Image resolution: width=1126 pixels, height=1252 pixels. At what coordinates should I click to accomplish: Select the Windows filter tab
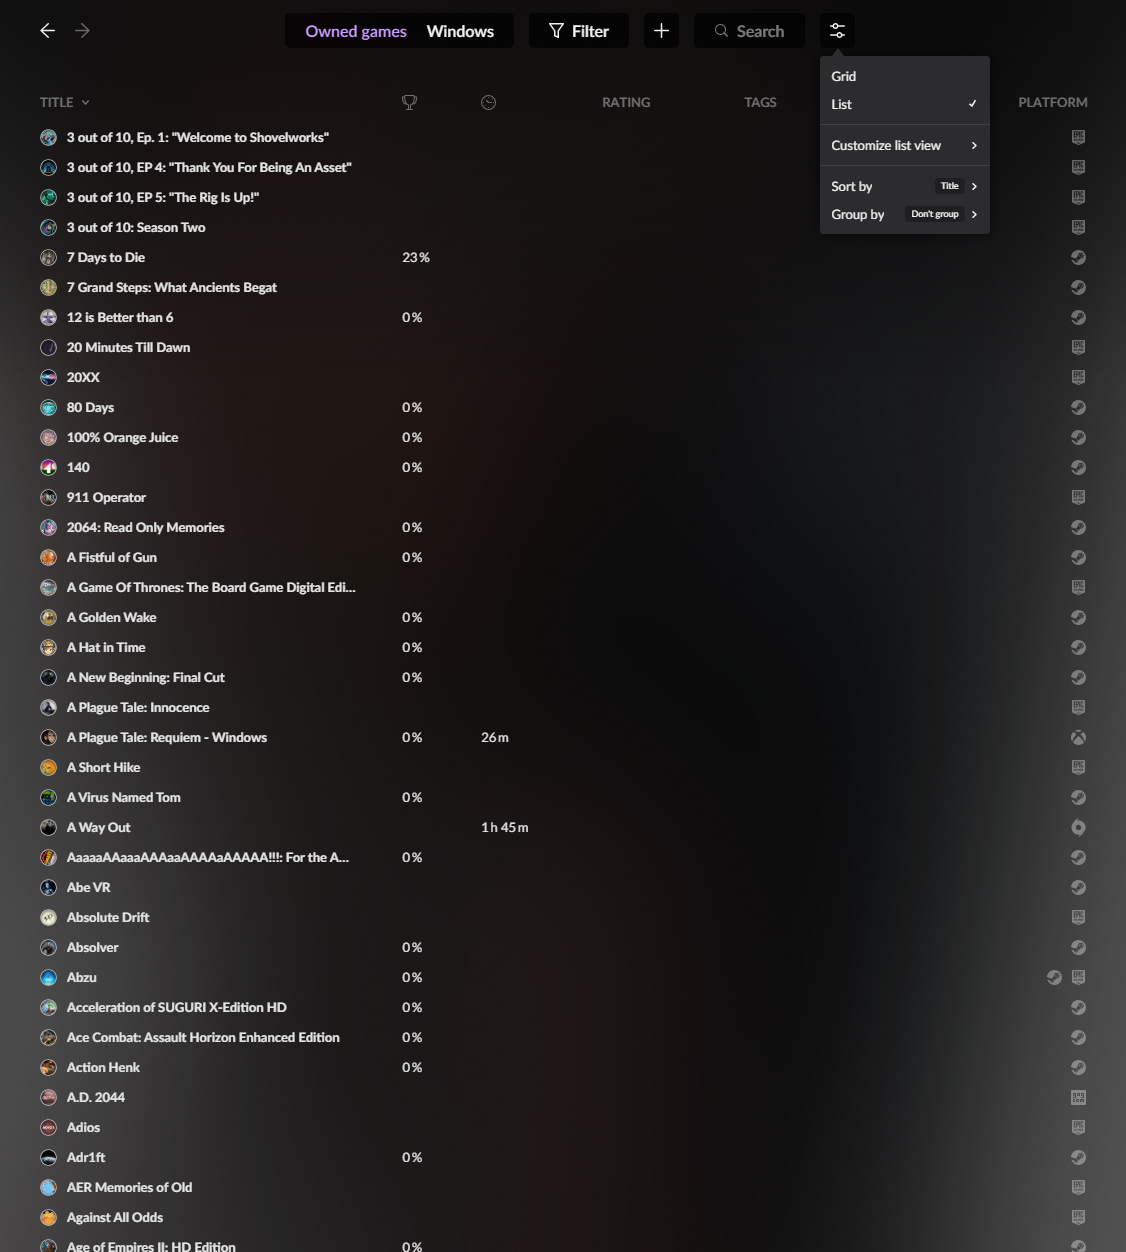pyautogui.click(x=460, y=31)
